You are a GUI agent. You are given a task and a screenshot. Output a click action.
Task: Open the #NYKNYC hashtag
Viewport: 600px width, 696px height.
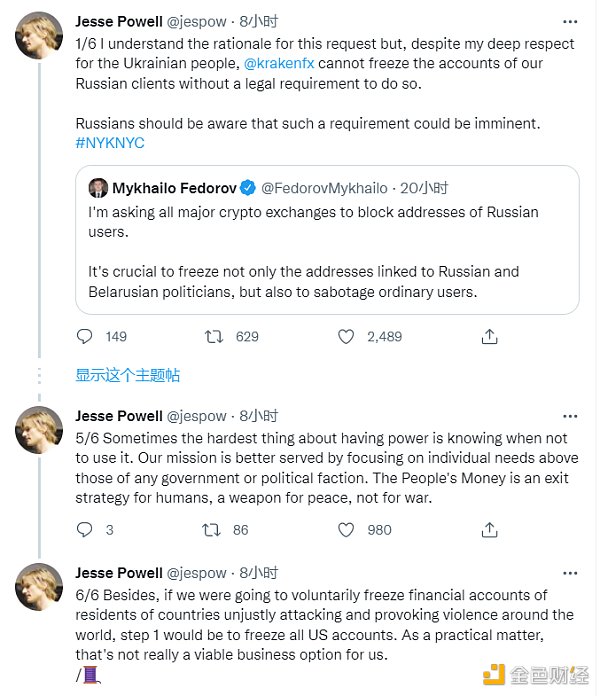click(x=110, y=143)
